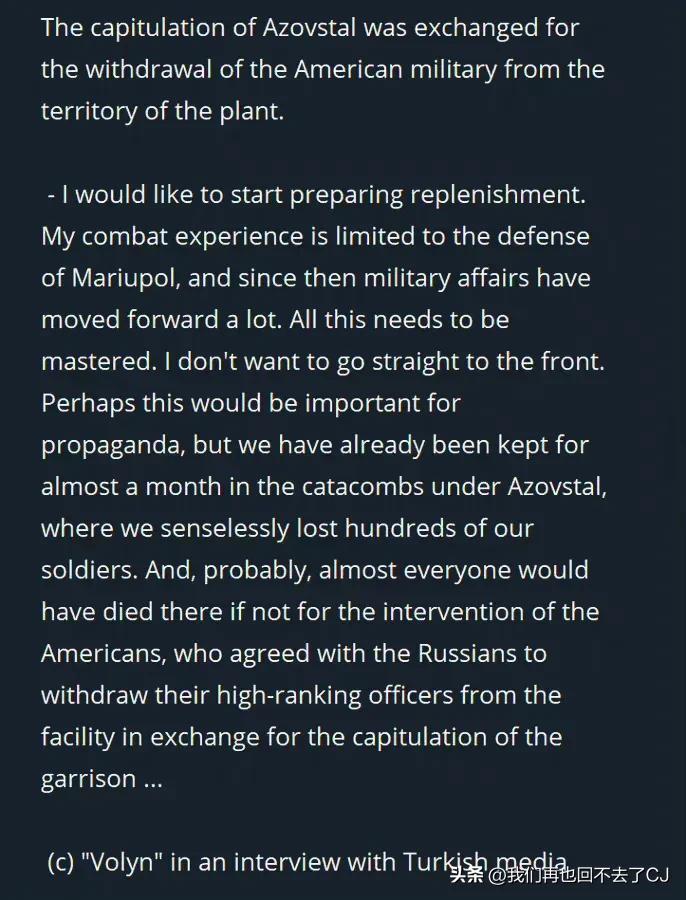Click the "(c)" attribution marker
Image resolution: width=686 pixels, height=900 pixels.
[x=61, y=863]
